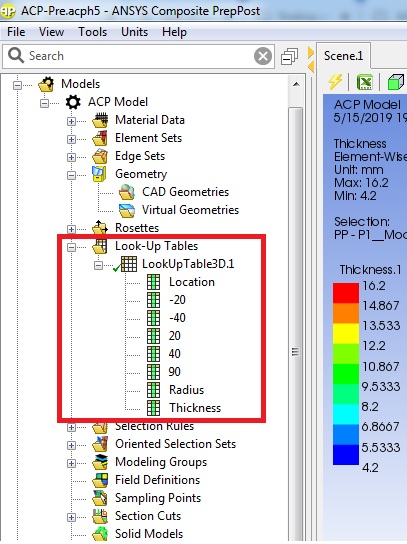407x544 pixels.
Task: Expand the Material Data node
Action: 71,121
